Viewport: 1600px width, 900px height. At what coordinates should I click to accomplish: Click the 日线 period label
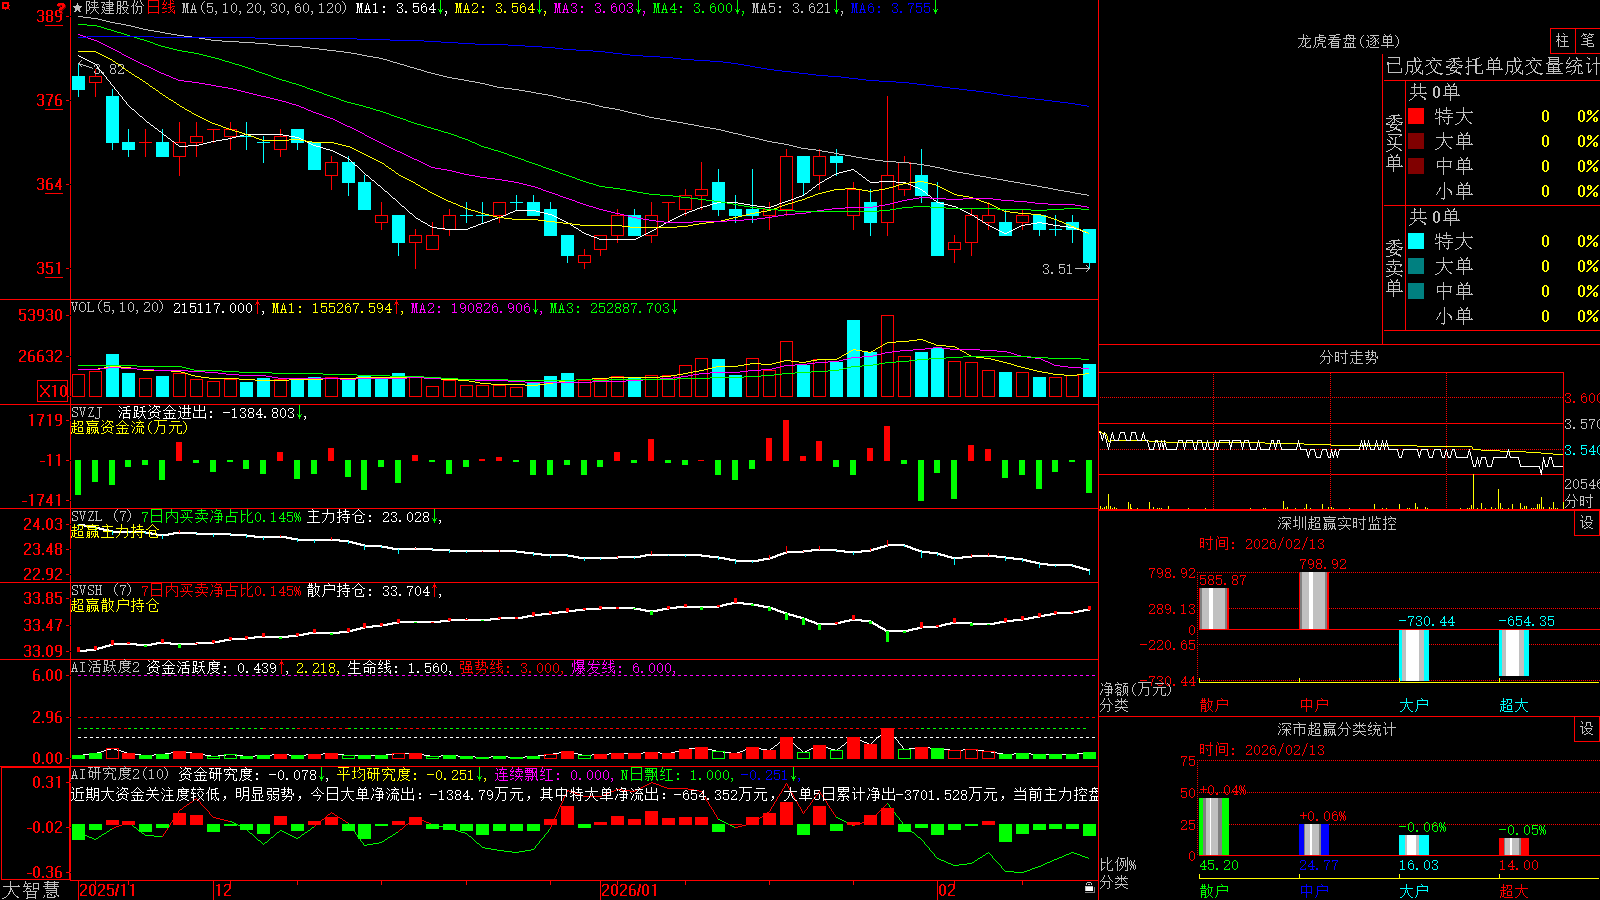coord(161,8)
